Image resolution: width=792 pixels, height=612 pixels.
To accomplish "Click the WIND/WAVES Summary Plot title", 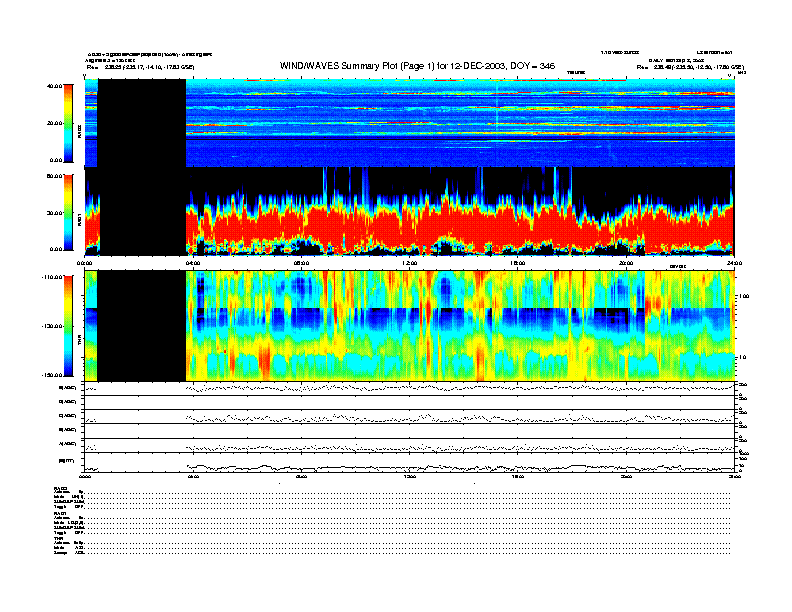I will coord(417,66).
